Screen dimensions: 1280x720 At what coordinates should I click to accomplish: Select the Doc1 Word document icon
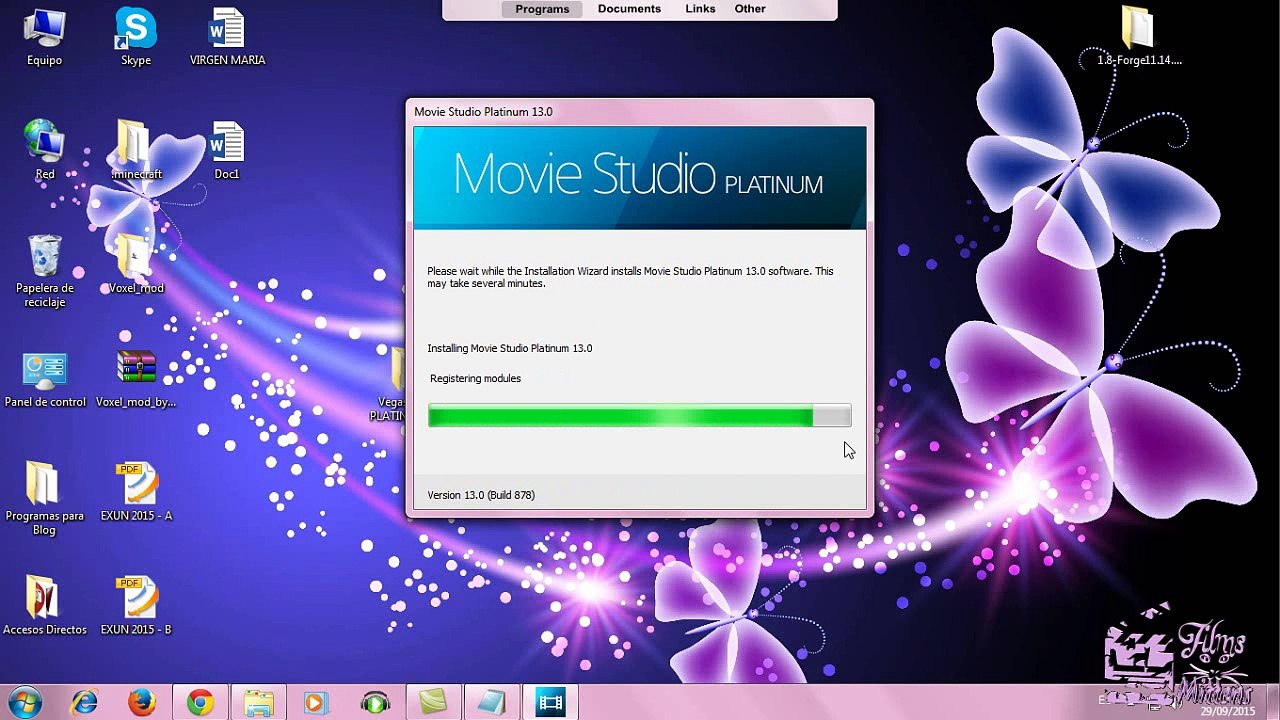pyautogui.click(x=227, y=151)
